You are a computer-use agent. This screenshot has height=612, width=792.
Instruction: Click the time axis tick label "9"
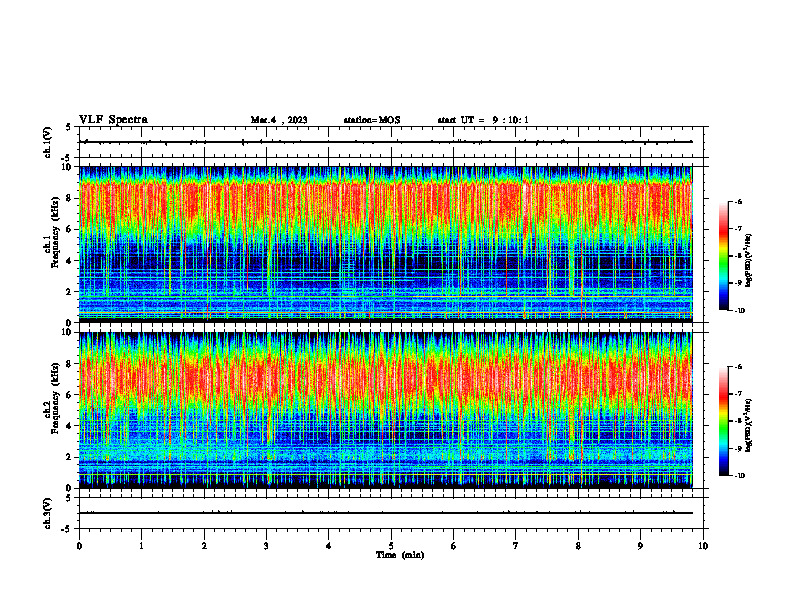640,546
